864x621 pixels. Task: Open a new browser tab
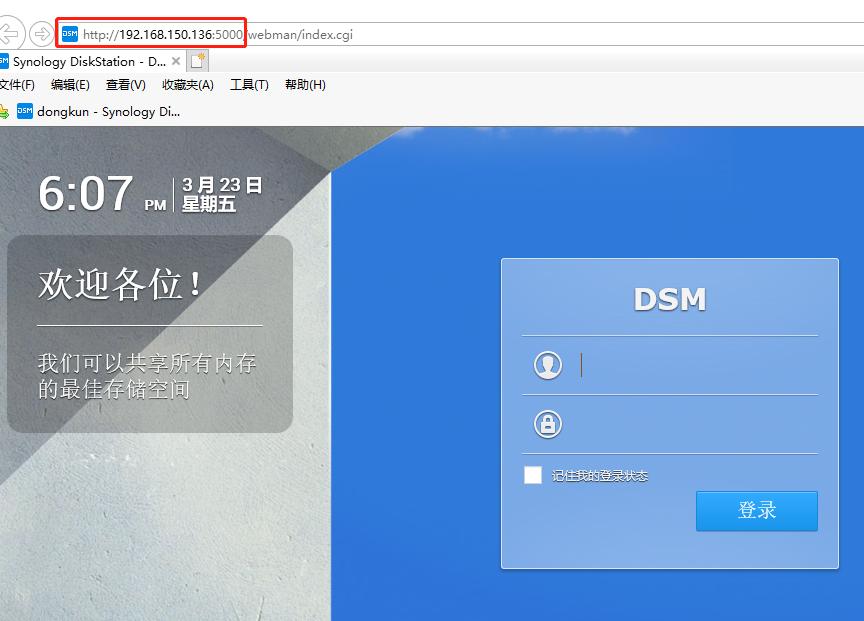point(196,60)
